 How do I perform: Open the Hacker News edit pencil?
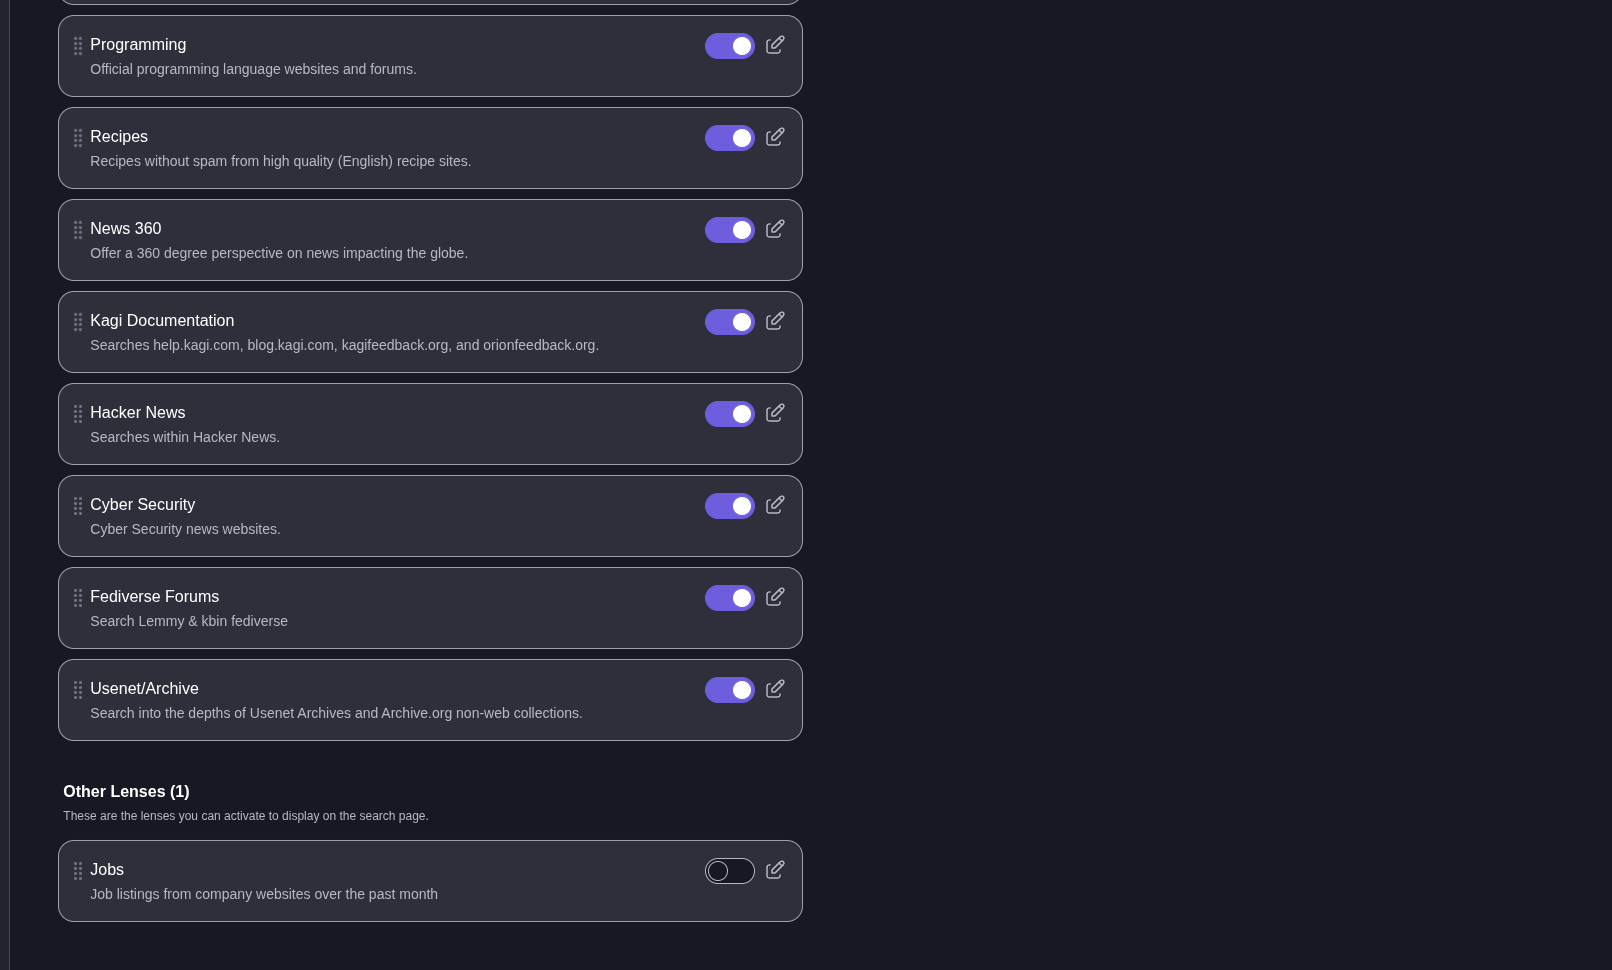coord(775,413)
